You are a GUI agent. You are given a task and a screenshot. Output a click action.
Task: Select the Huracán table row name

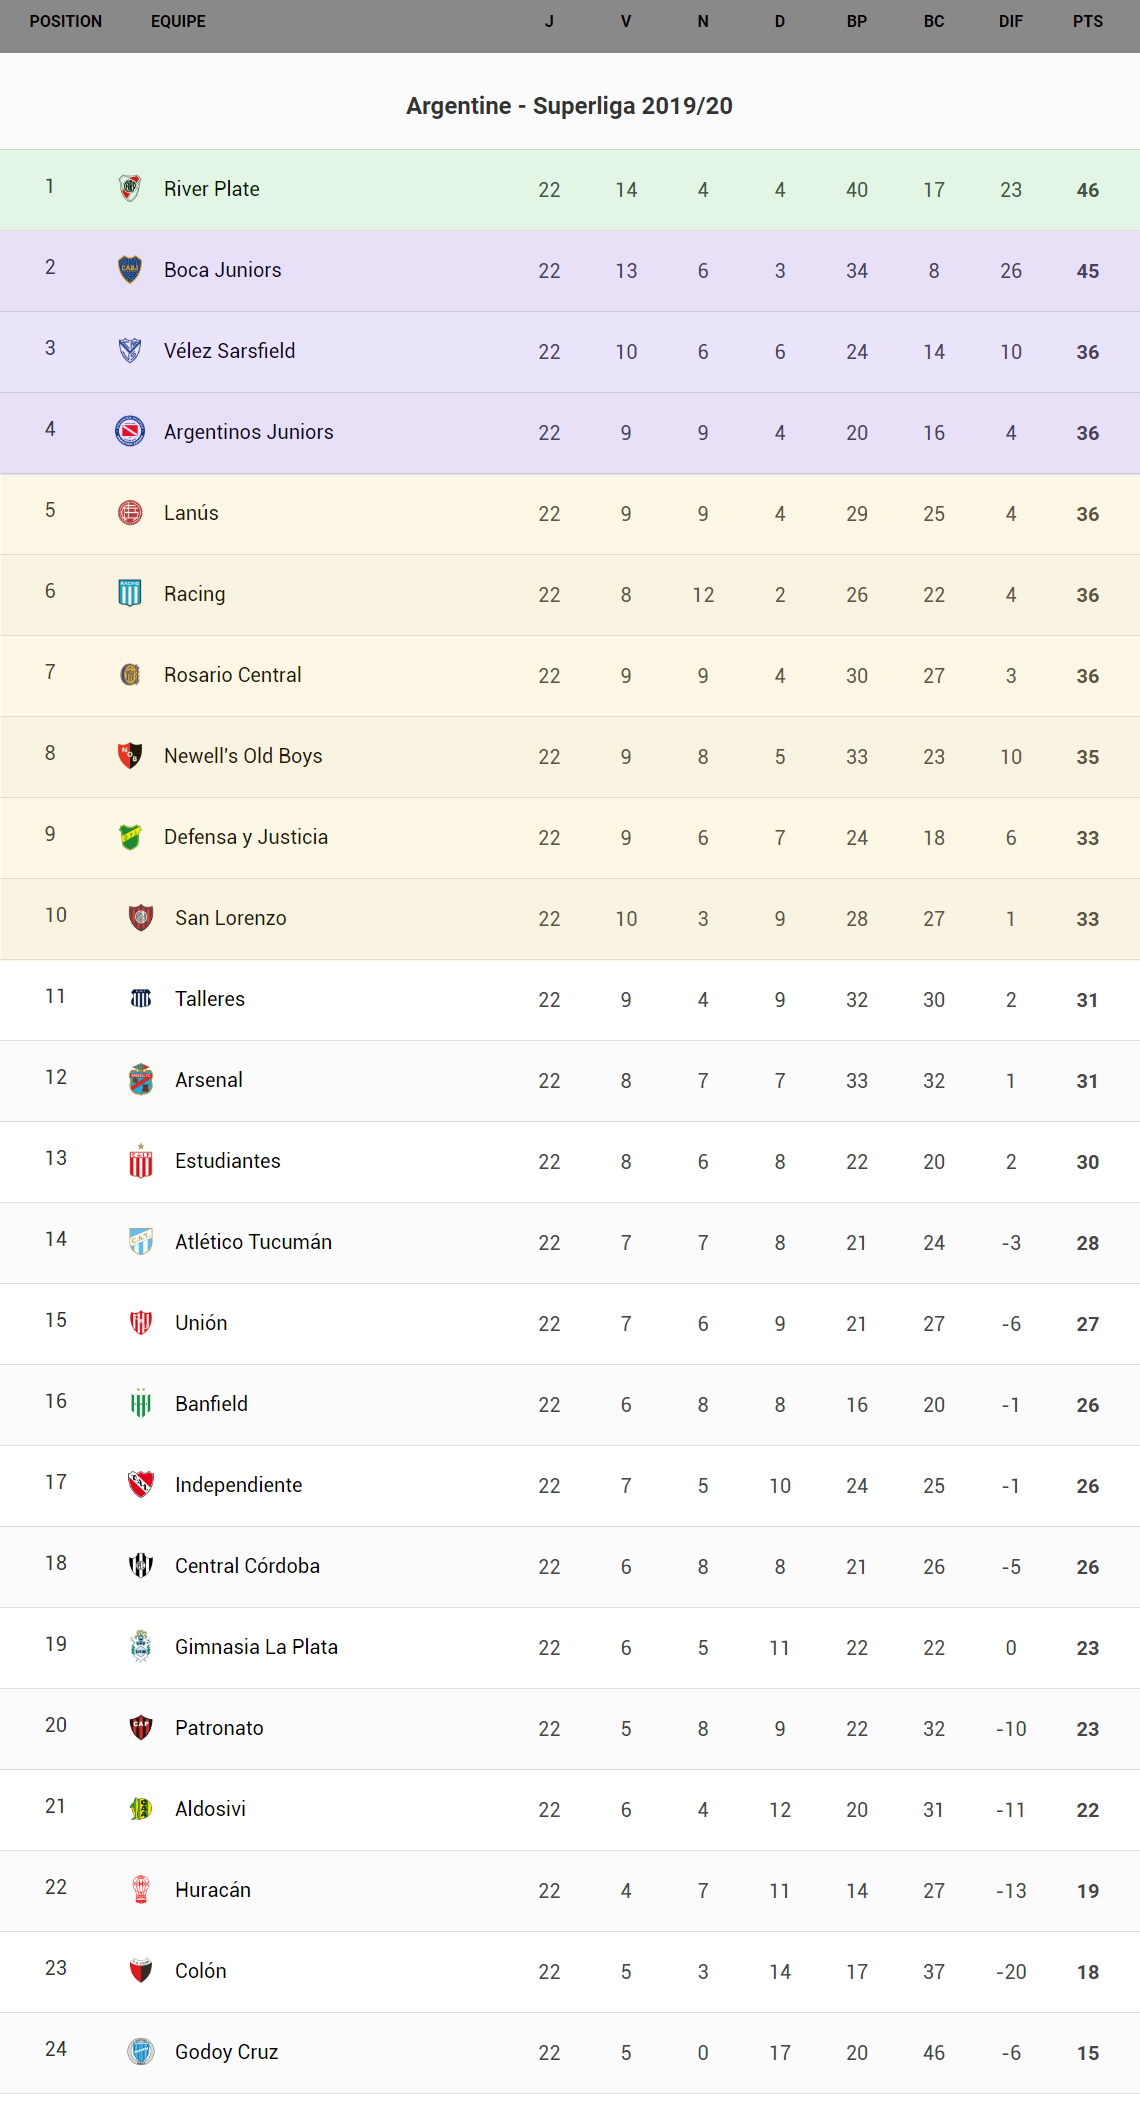pyautogui.click(x=212, y=1890)
